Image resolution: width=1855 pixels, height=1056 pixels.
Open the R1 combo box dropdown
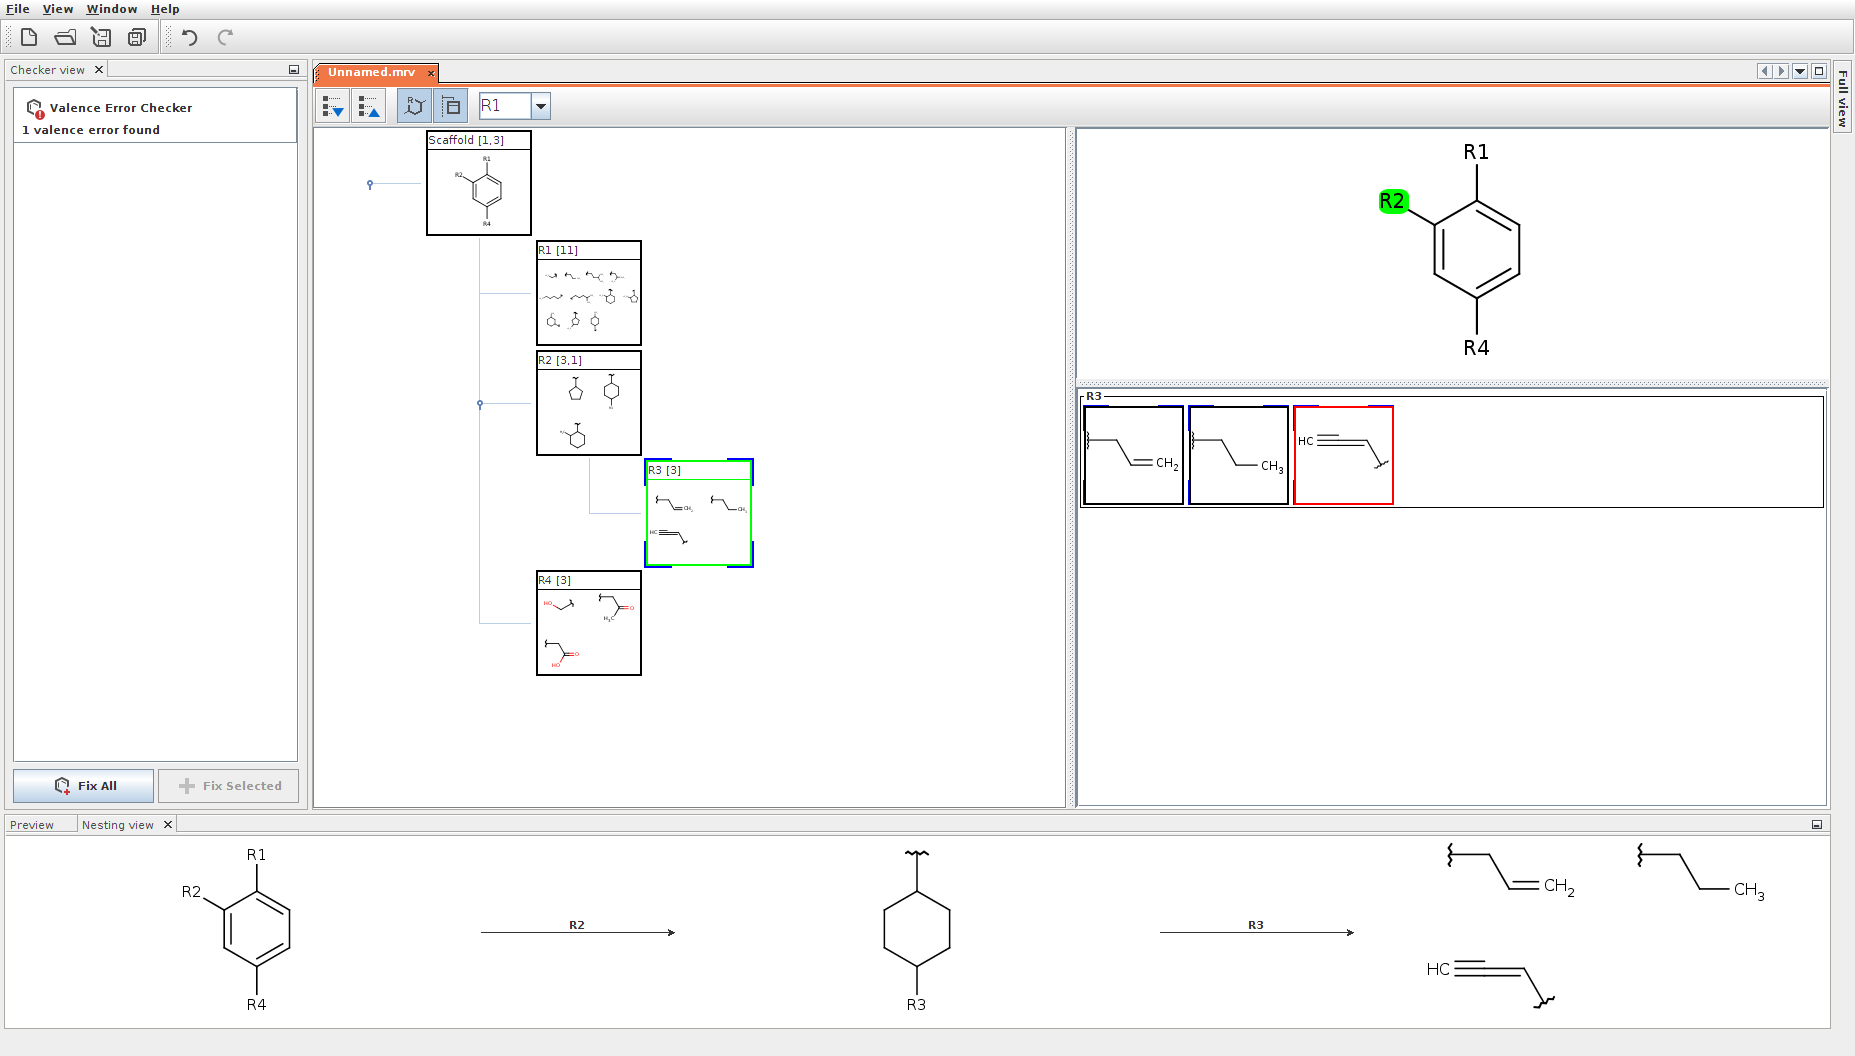(540, 106)
